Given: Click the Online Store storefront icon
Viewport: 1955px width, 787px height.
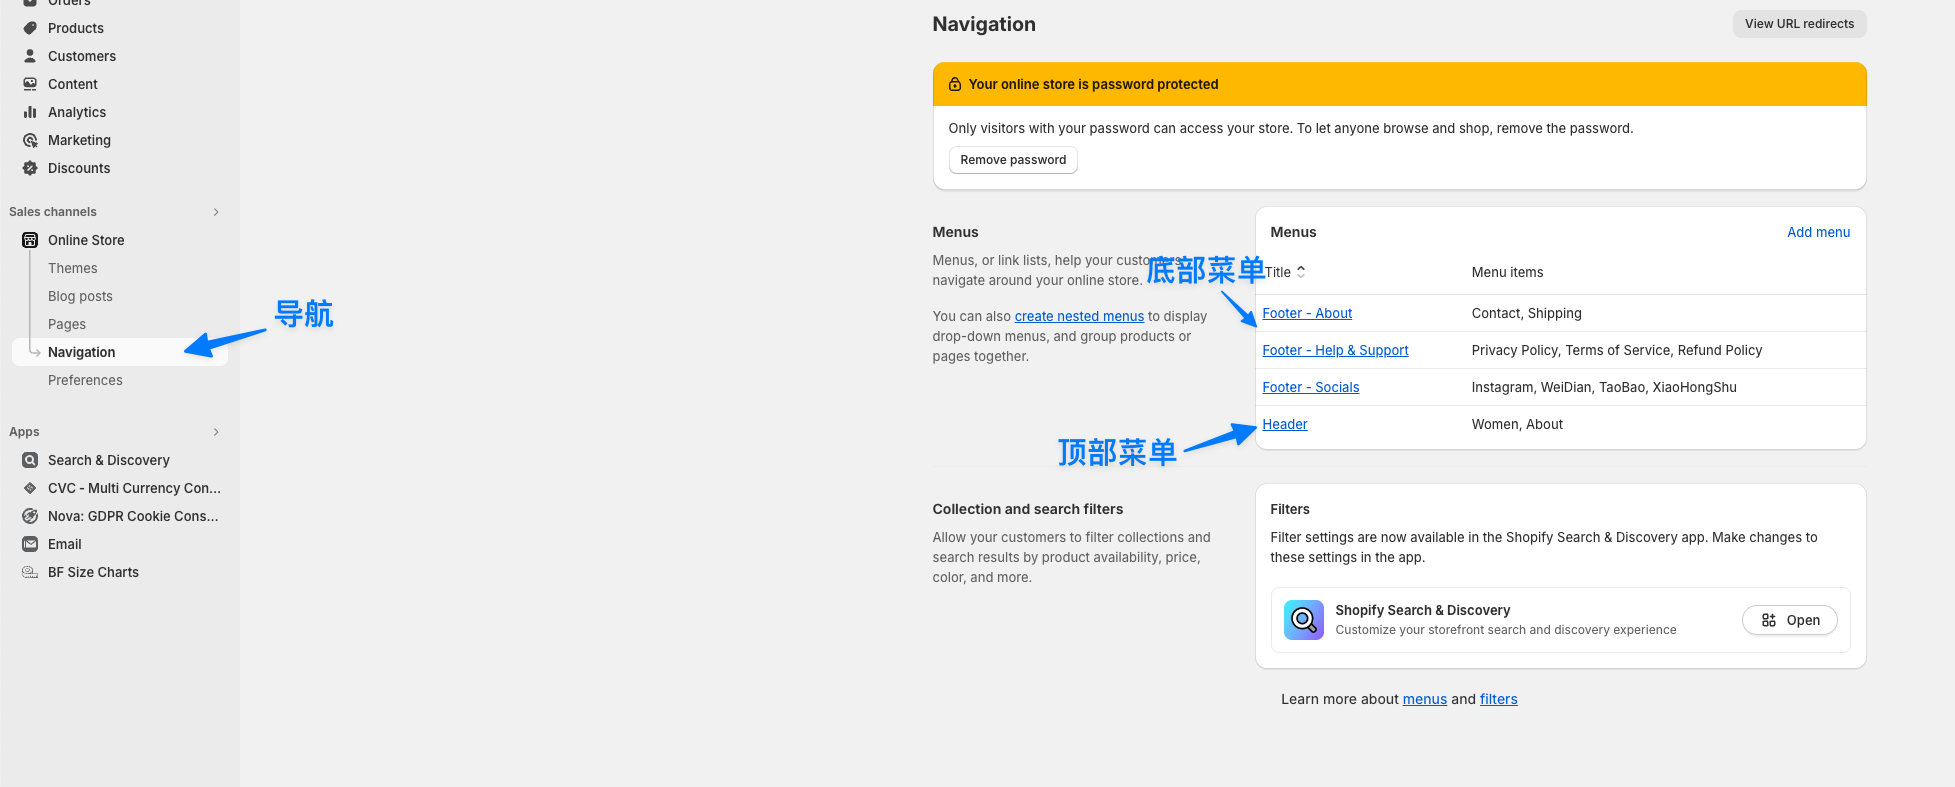Looking at the screenshot, I should (30, 240).
